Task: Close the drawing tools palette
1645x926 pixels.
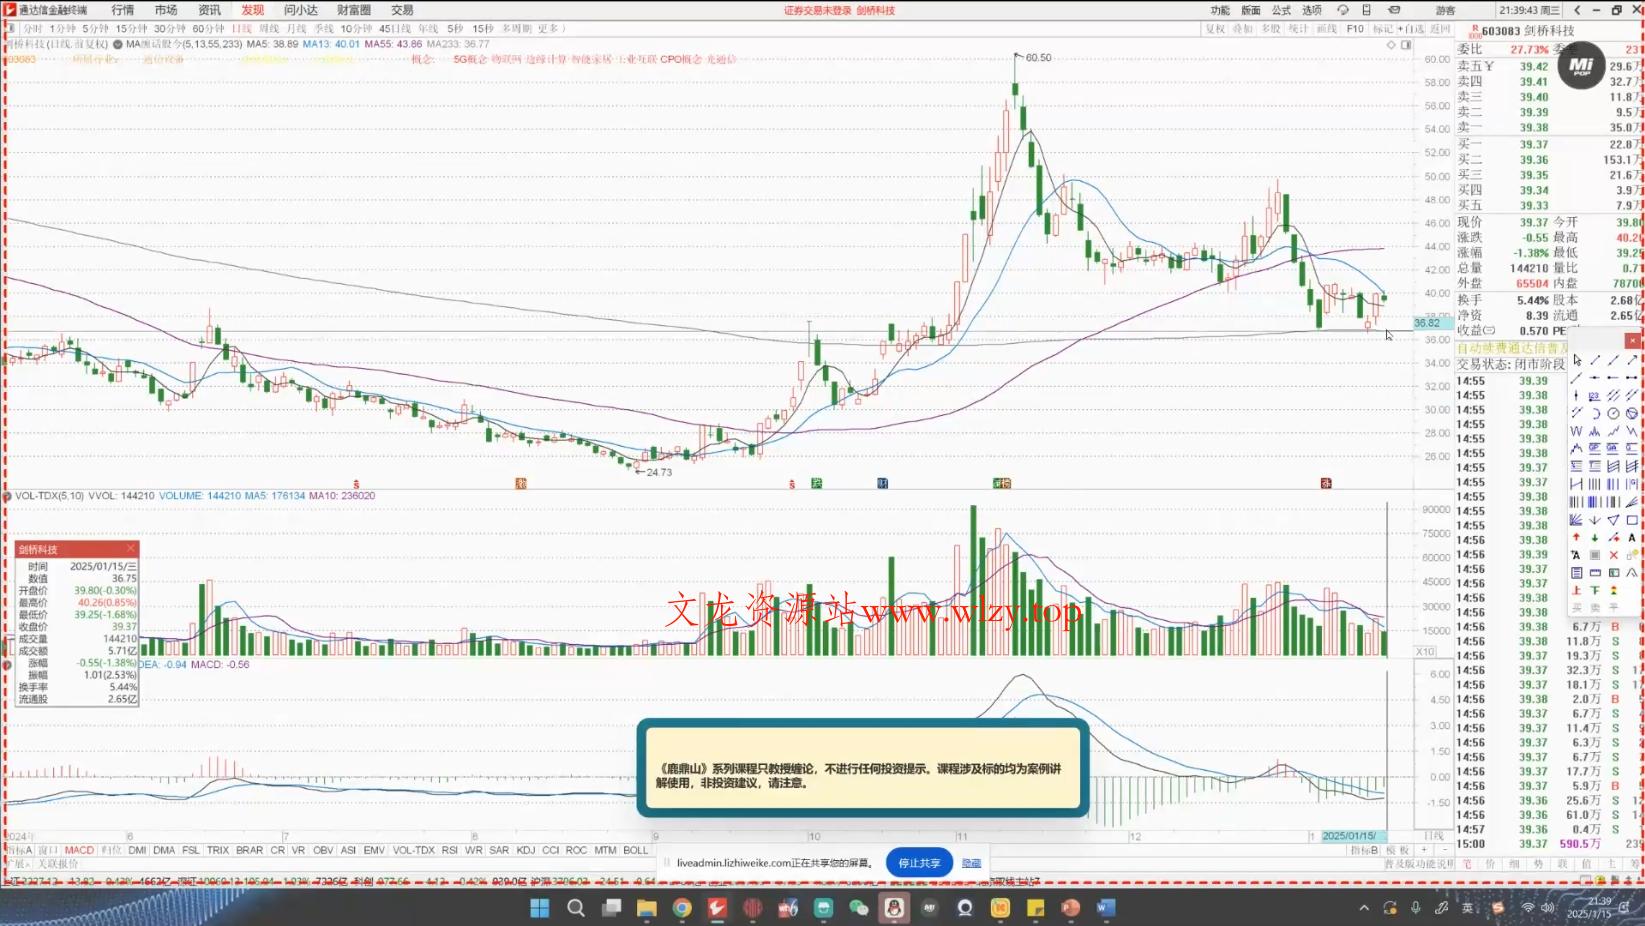Action: tap(1632, 341)
